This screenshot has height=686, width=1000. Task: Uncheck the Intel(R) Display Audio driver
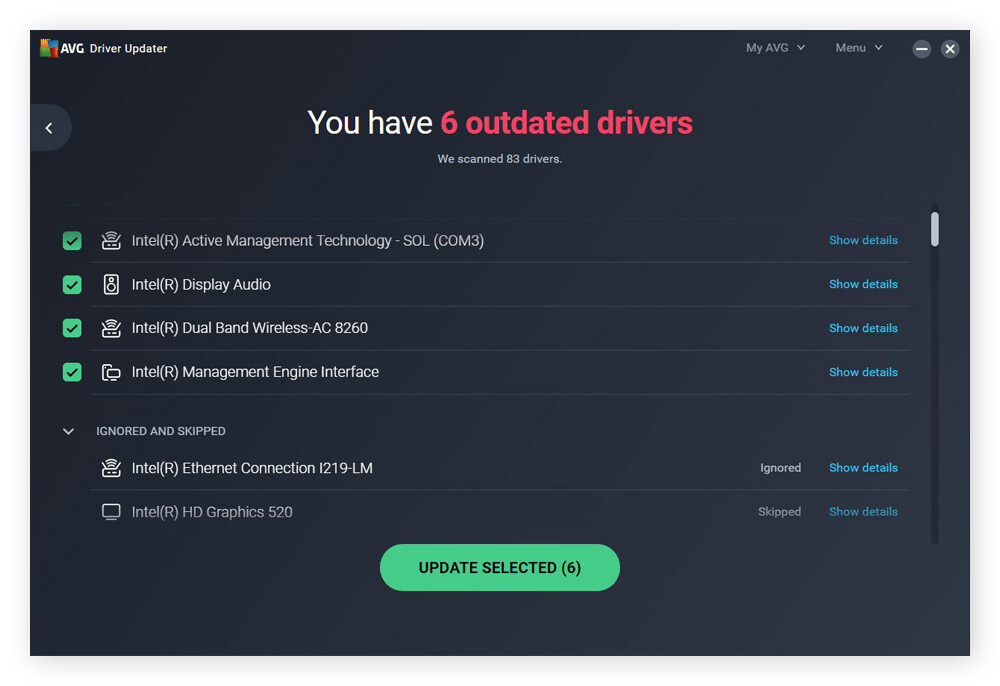[x=72, y=284]
